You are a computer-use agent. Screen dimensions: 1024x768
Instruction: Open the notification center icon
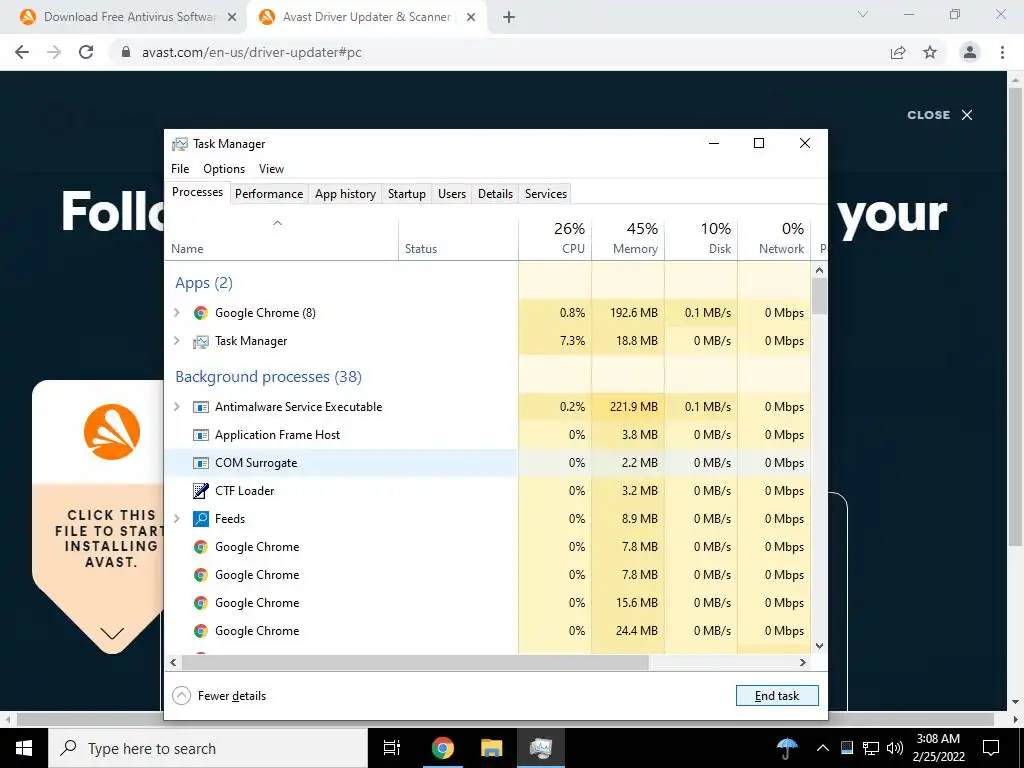tap(991, 748)
